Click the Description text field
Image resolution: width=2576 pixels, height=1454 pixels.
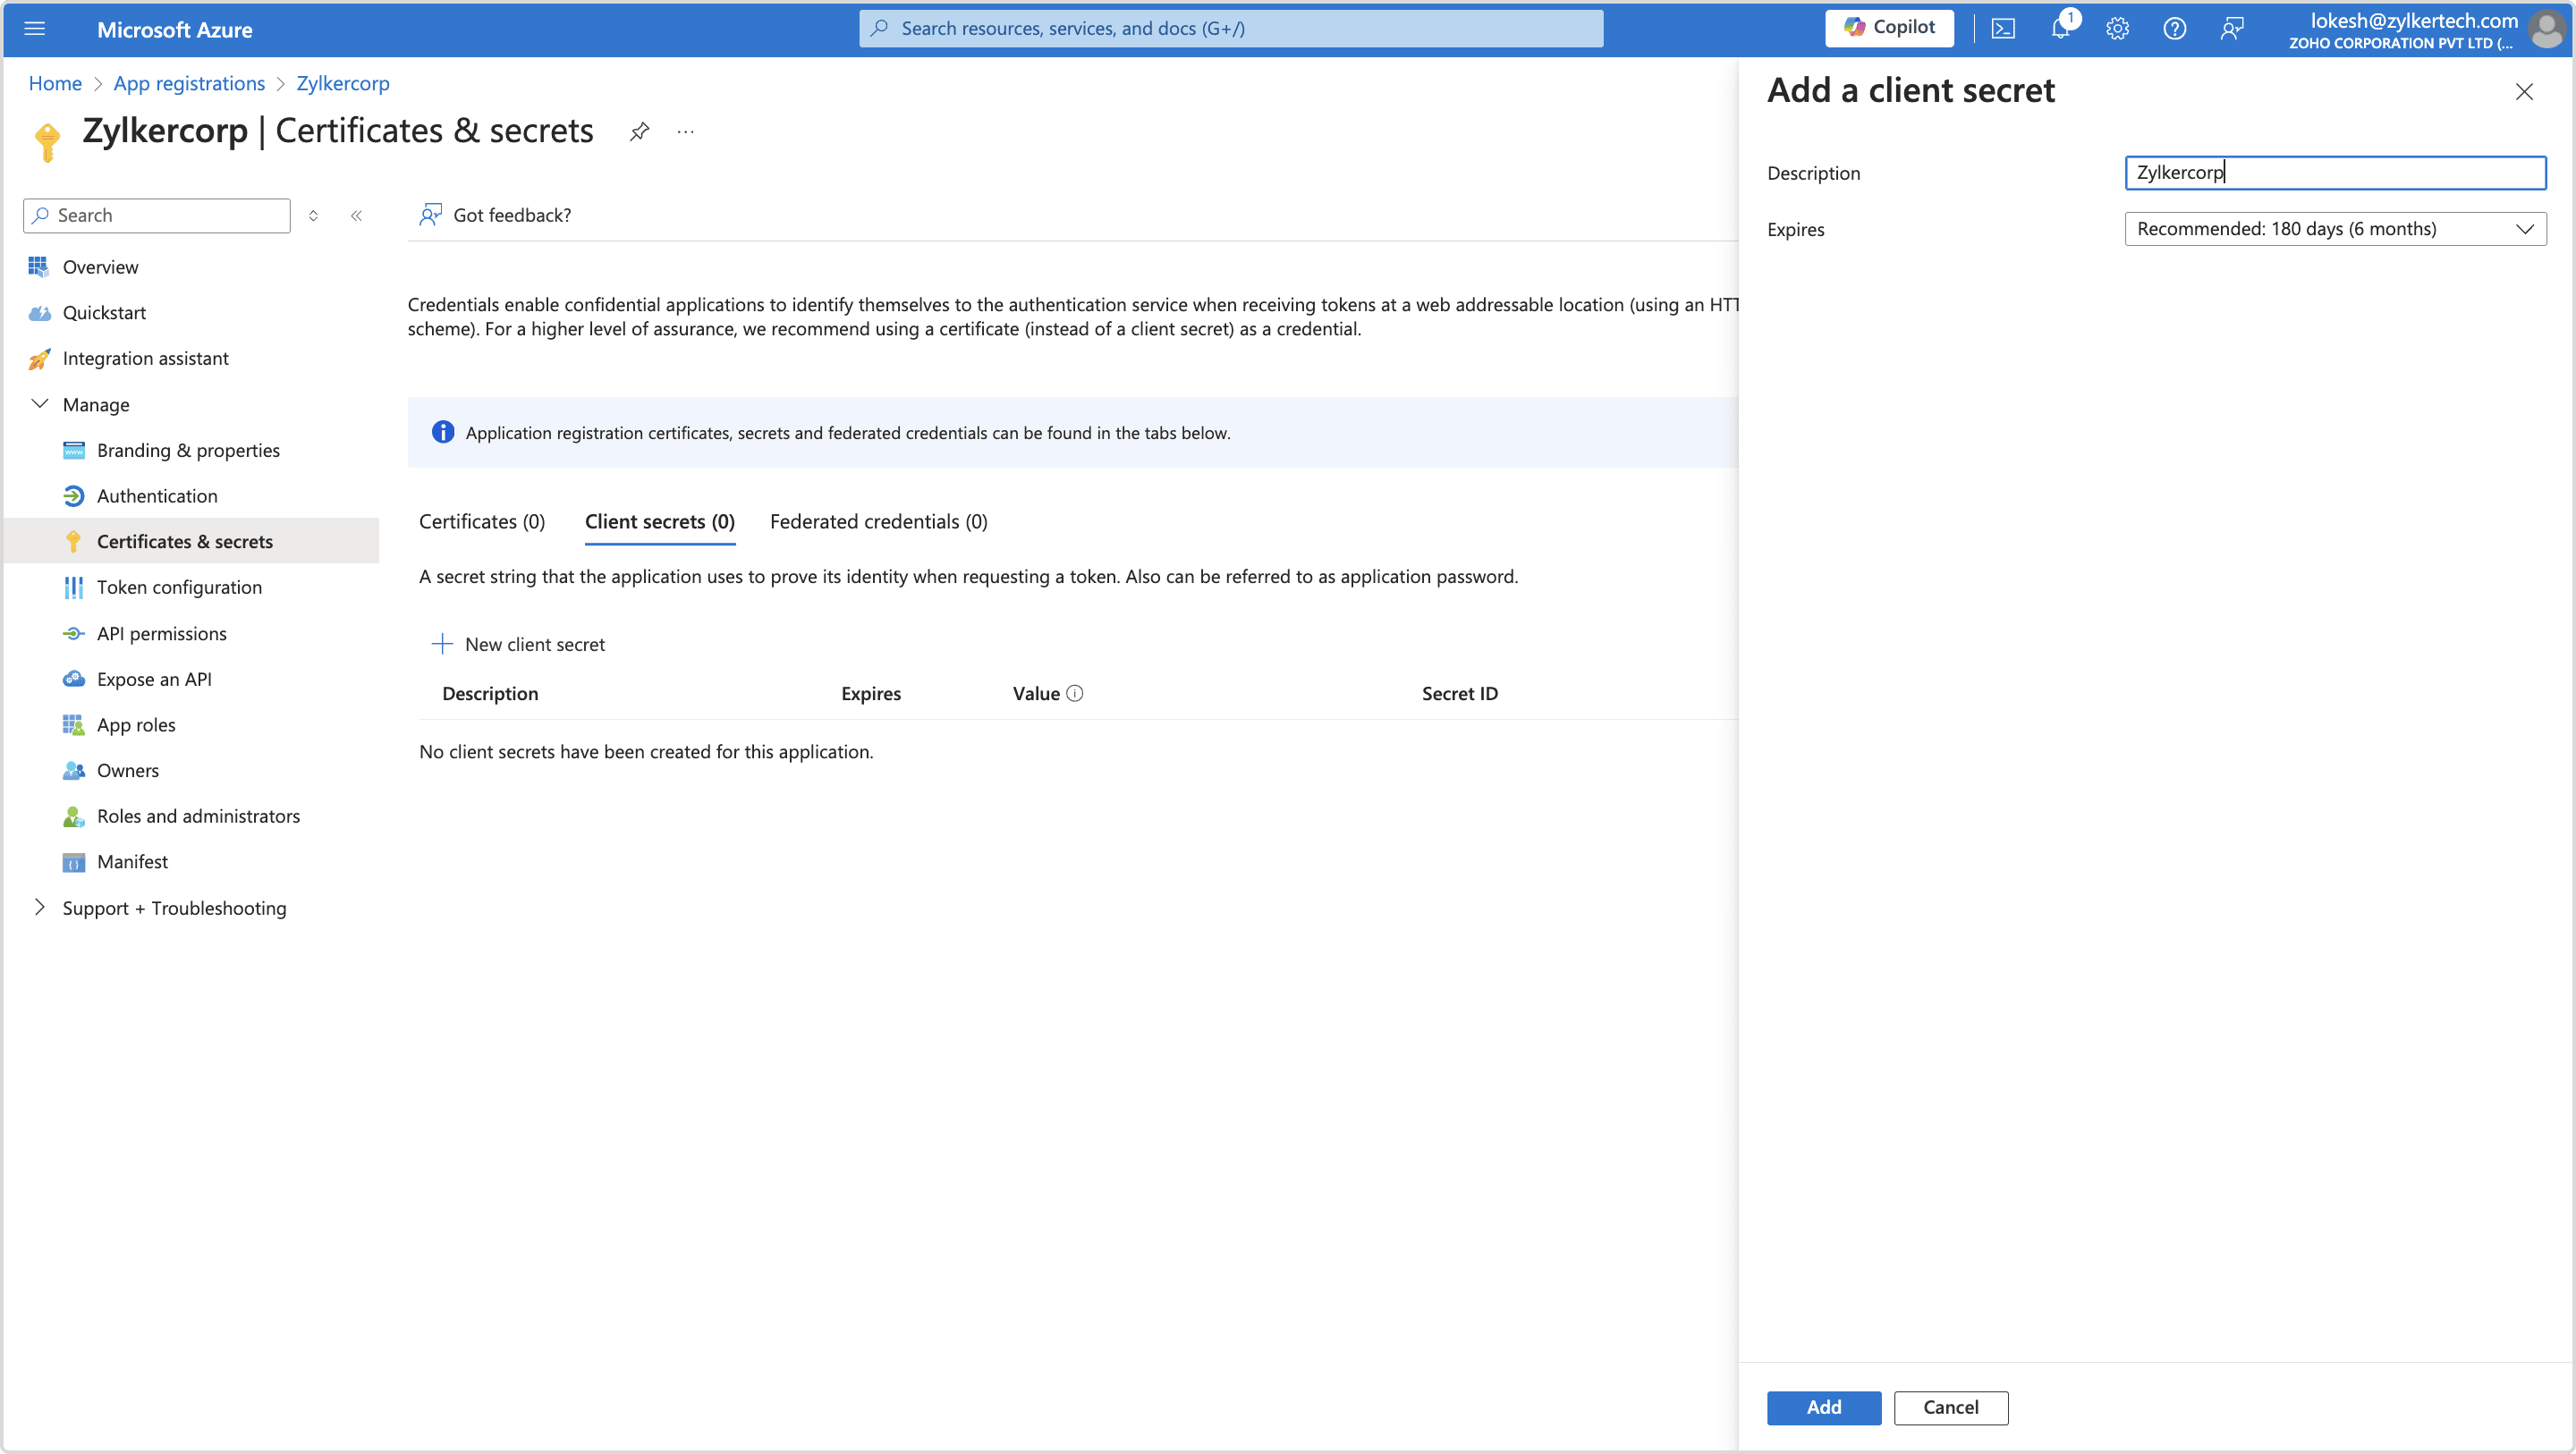2334,173
